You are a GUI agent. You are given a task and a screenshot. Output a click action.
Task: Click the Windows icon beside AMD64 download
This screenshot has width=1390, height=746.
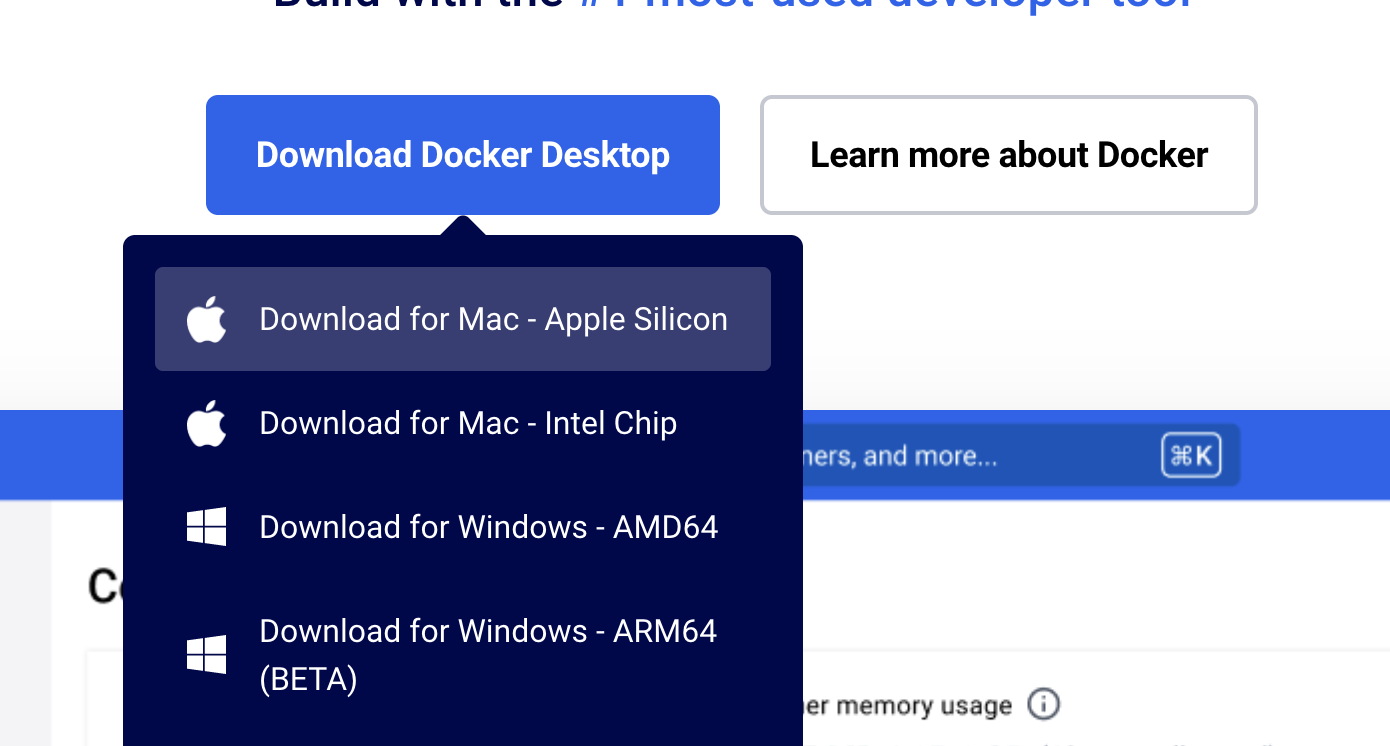(x=206, y=527)
